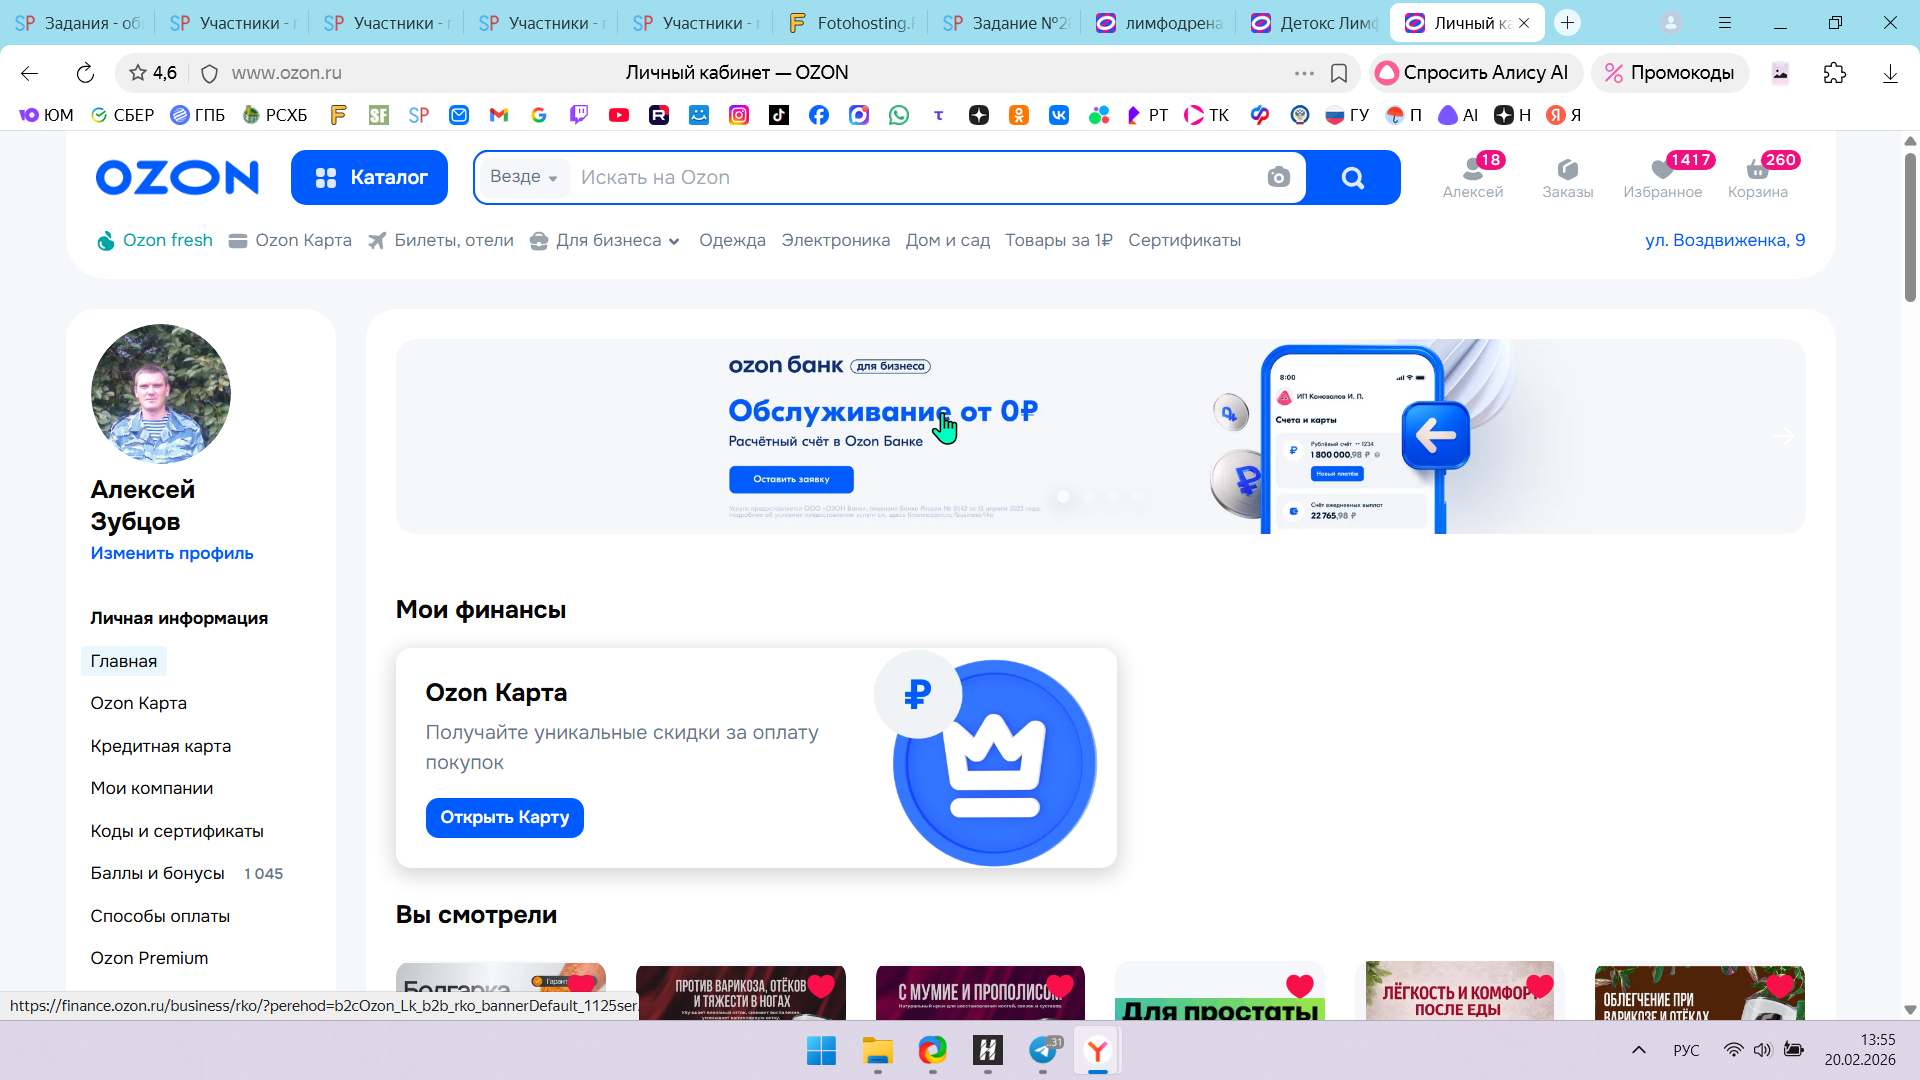Toggle favorite heart on 'Облегчение при варикозе' product
This screenshot has width=1920, height=1080.
coord(1780,986)
